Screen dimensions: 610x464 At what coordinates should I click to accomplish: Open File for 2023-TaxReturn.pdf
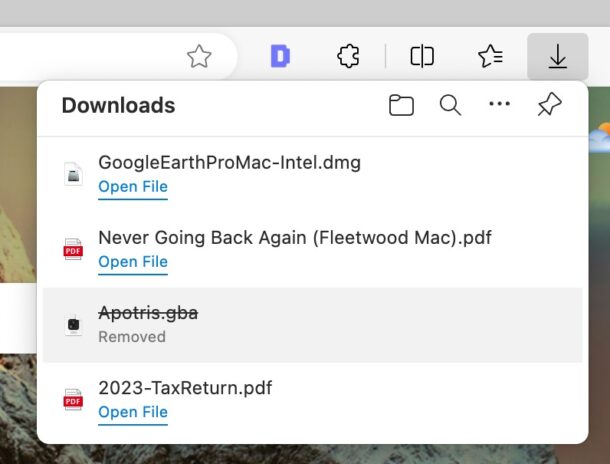click(133, 412)
